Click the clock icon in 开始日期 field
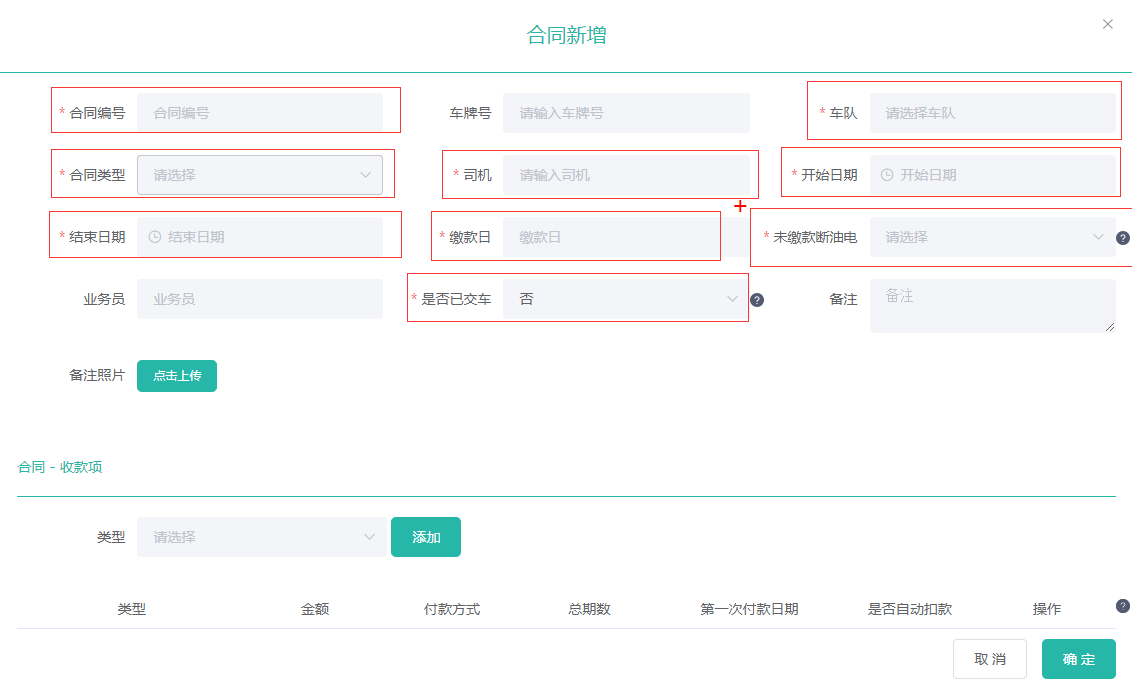Image resolution: width=1132 pixels, height=695 pixels. 886,175
